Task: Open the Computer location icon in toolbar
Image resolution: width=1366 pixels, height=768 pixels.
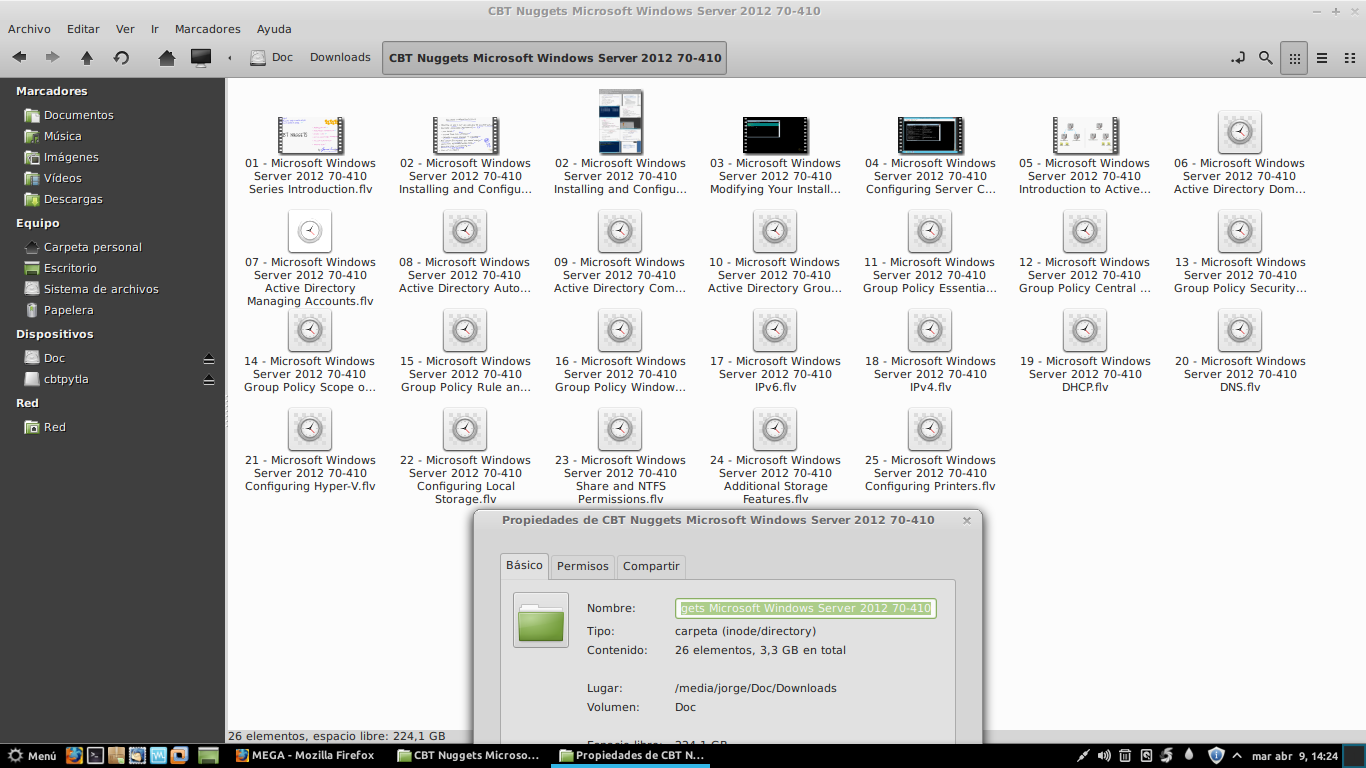Action: (x=201, y=57)
